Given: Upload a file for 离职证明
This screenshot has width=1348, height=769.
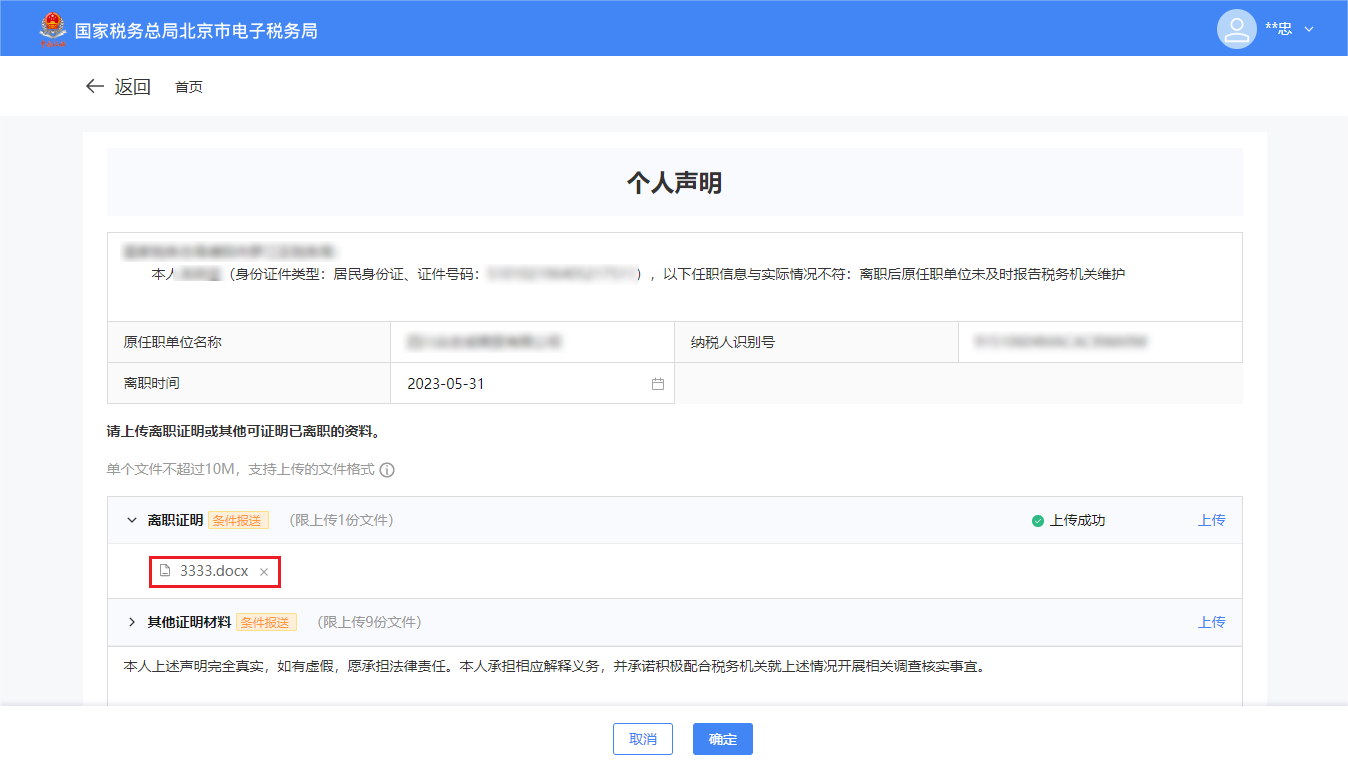Looking at the screenshot, I should 1212,520.
